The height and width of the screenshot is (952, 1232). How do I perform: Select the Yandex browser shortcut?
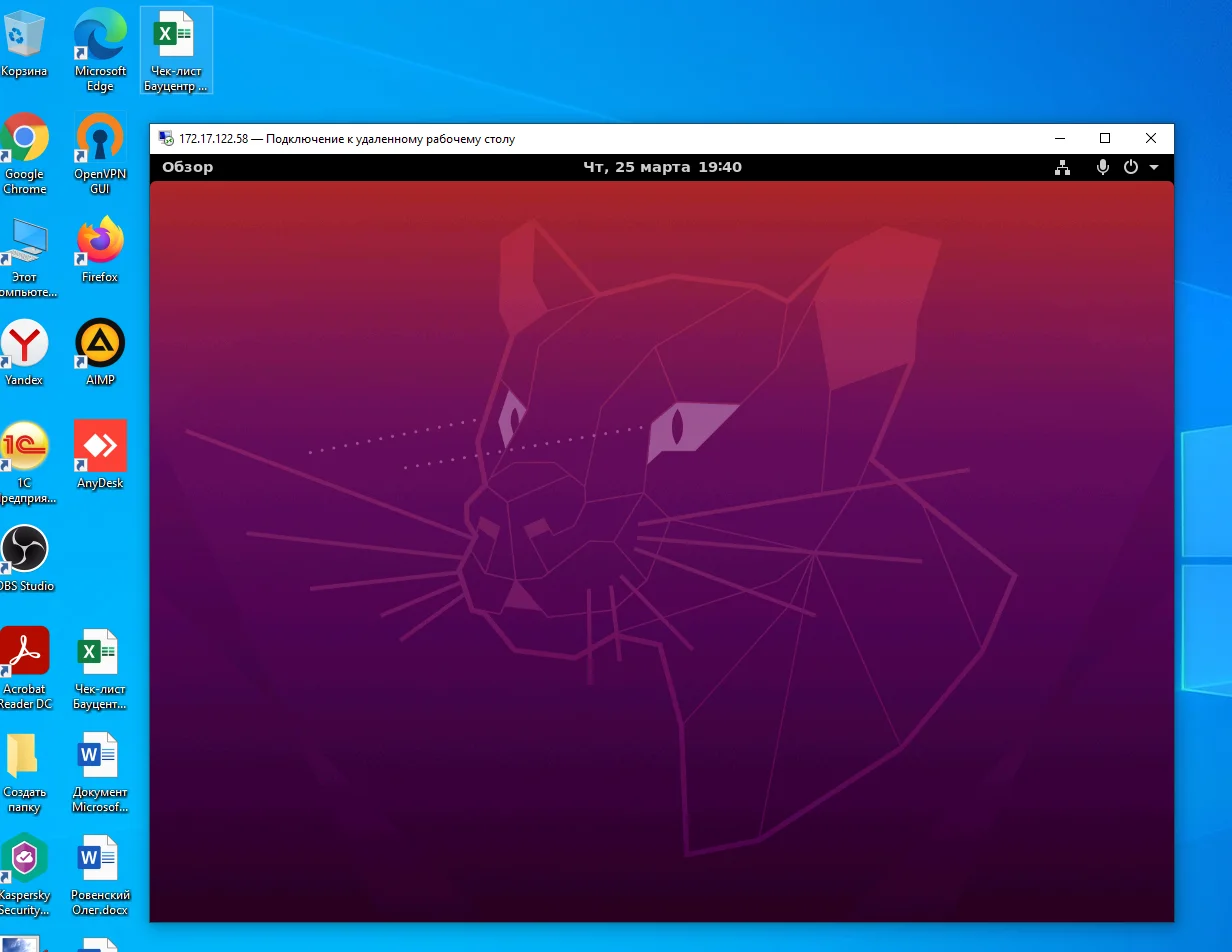(x=24, y=346)
